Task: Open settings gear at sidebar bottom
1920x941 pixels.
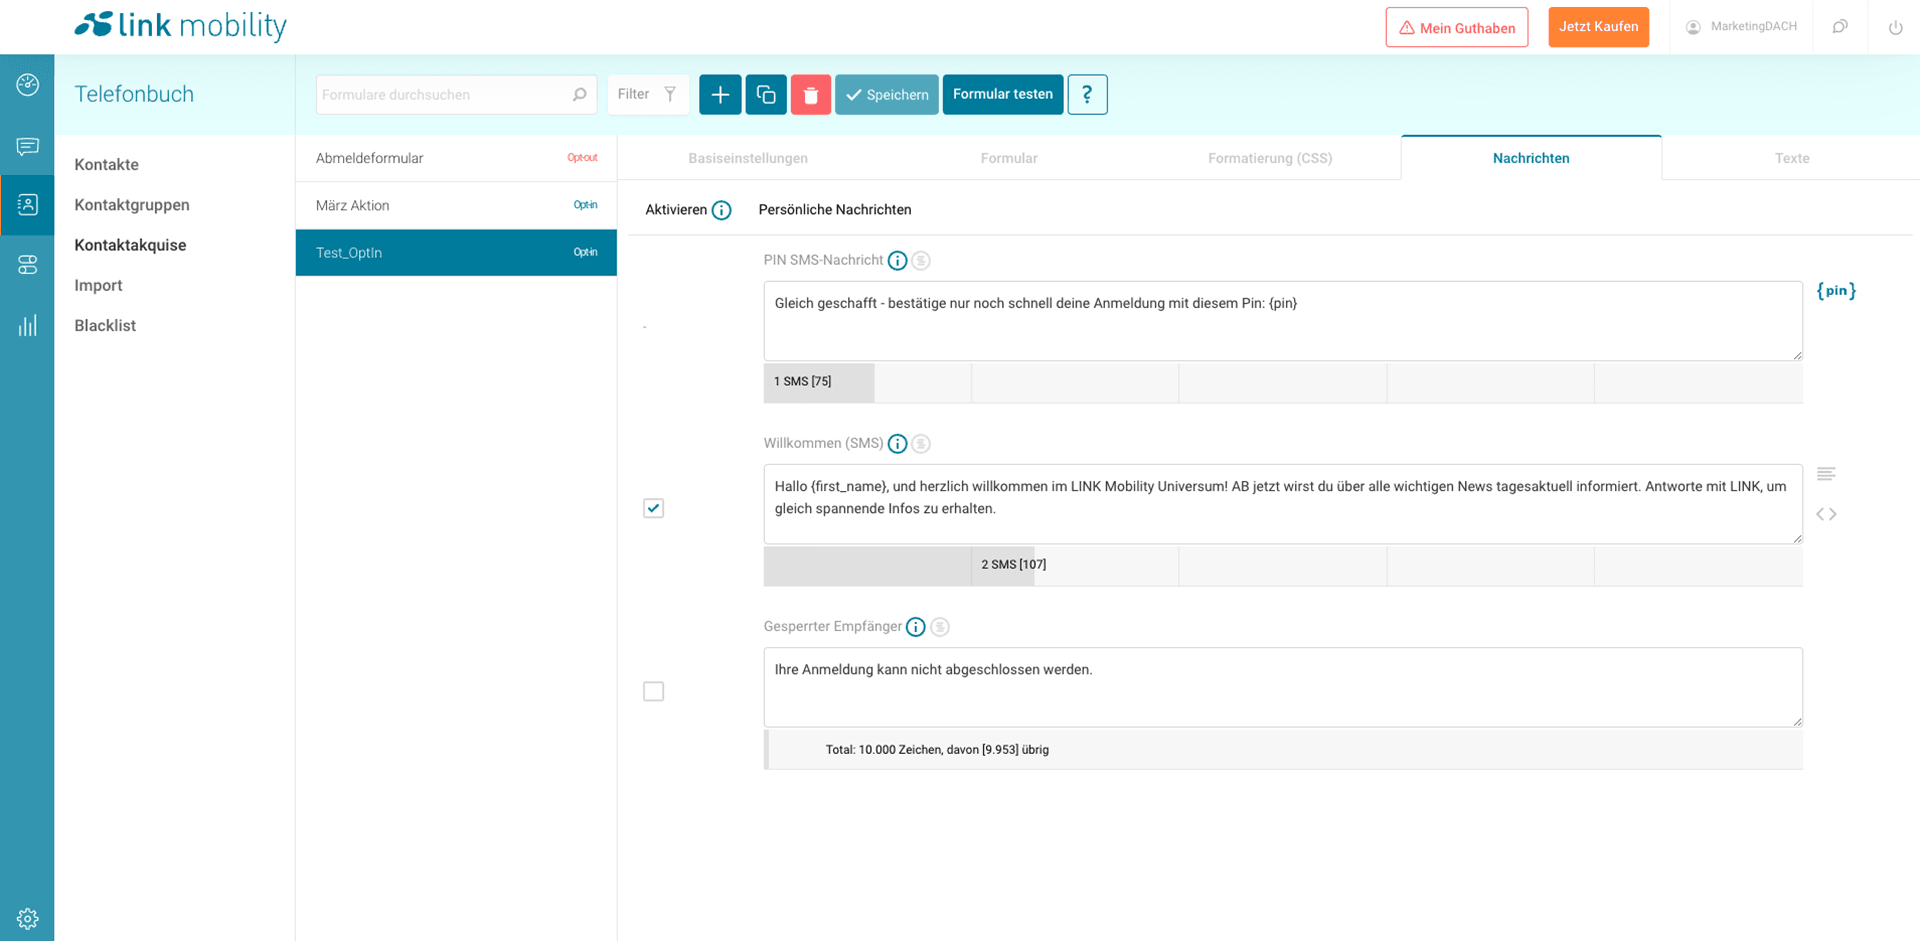Action: 27,918
